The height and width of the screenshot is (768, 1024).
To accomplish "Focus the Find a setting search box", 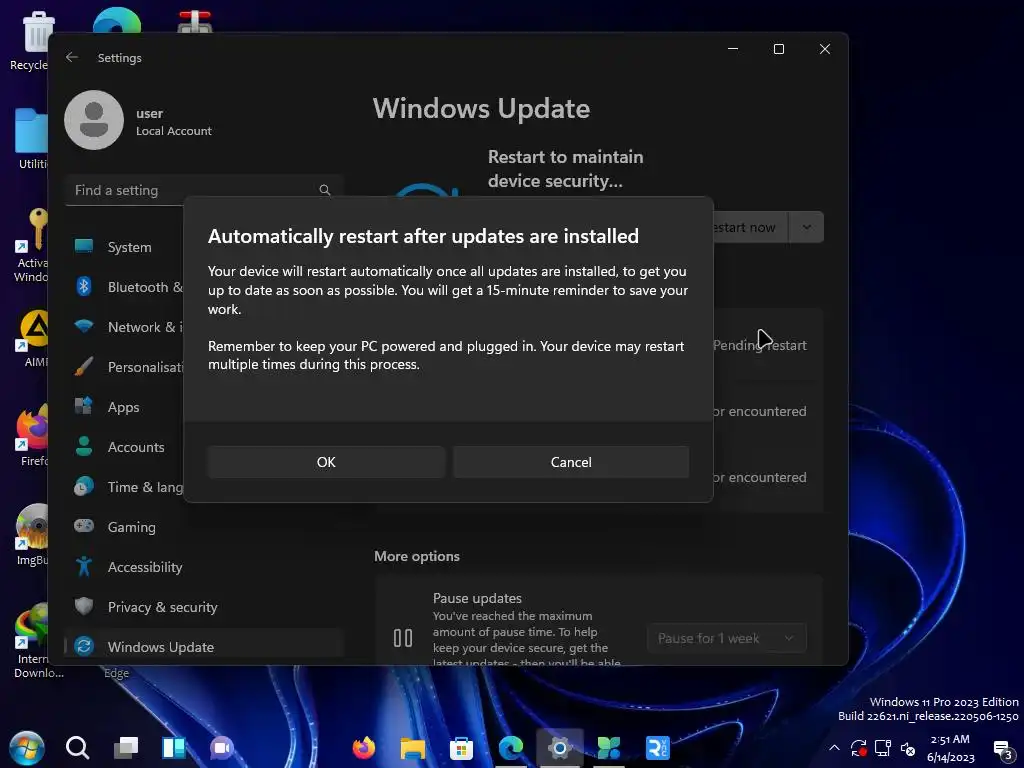I will (204, 190).
